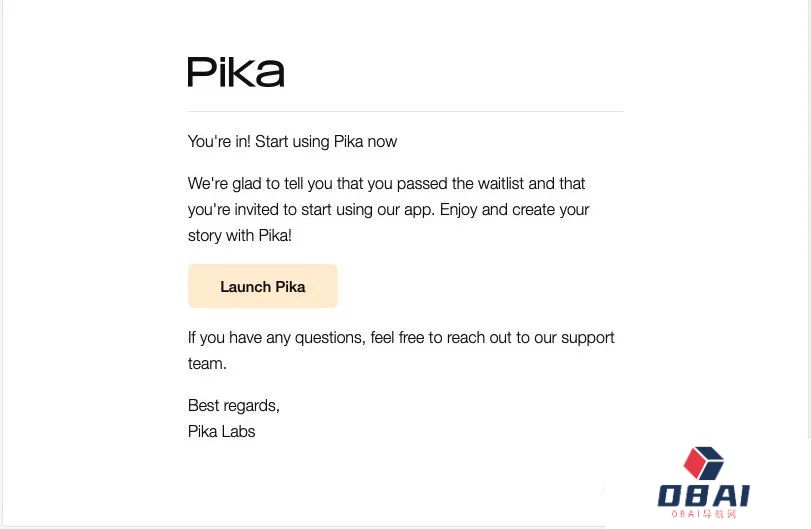Click the horizontal divider below Pika logo
This screenshot has height=529, width=811.
(x=405, y=111)
